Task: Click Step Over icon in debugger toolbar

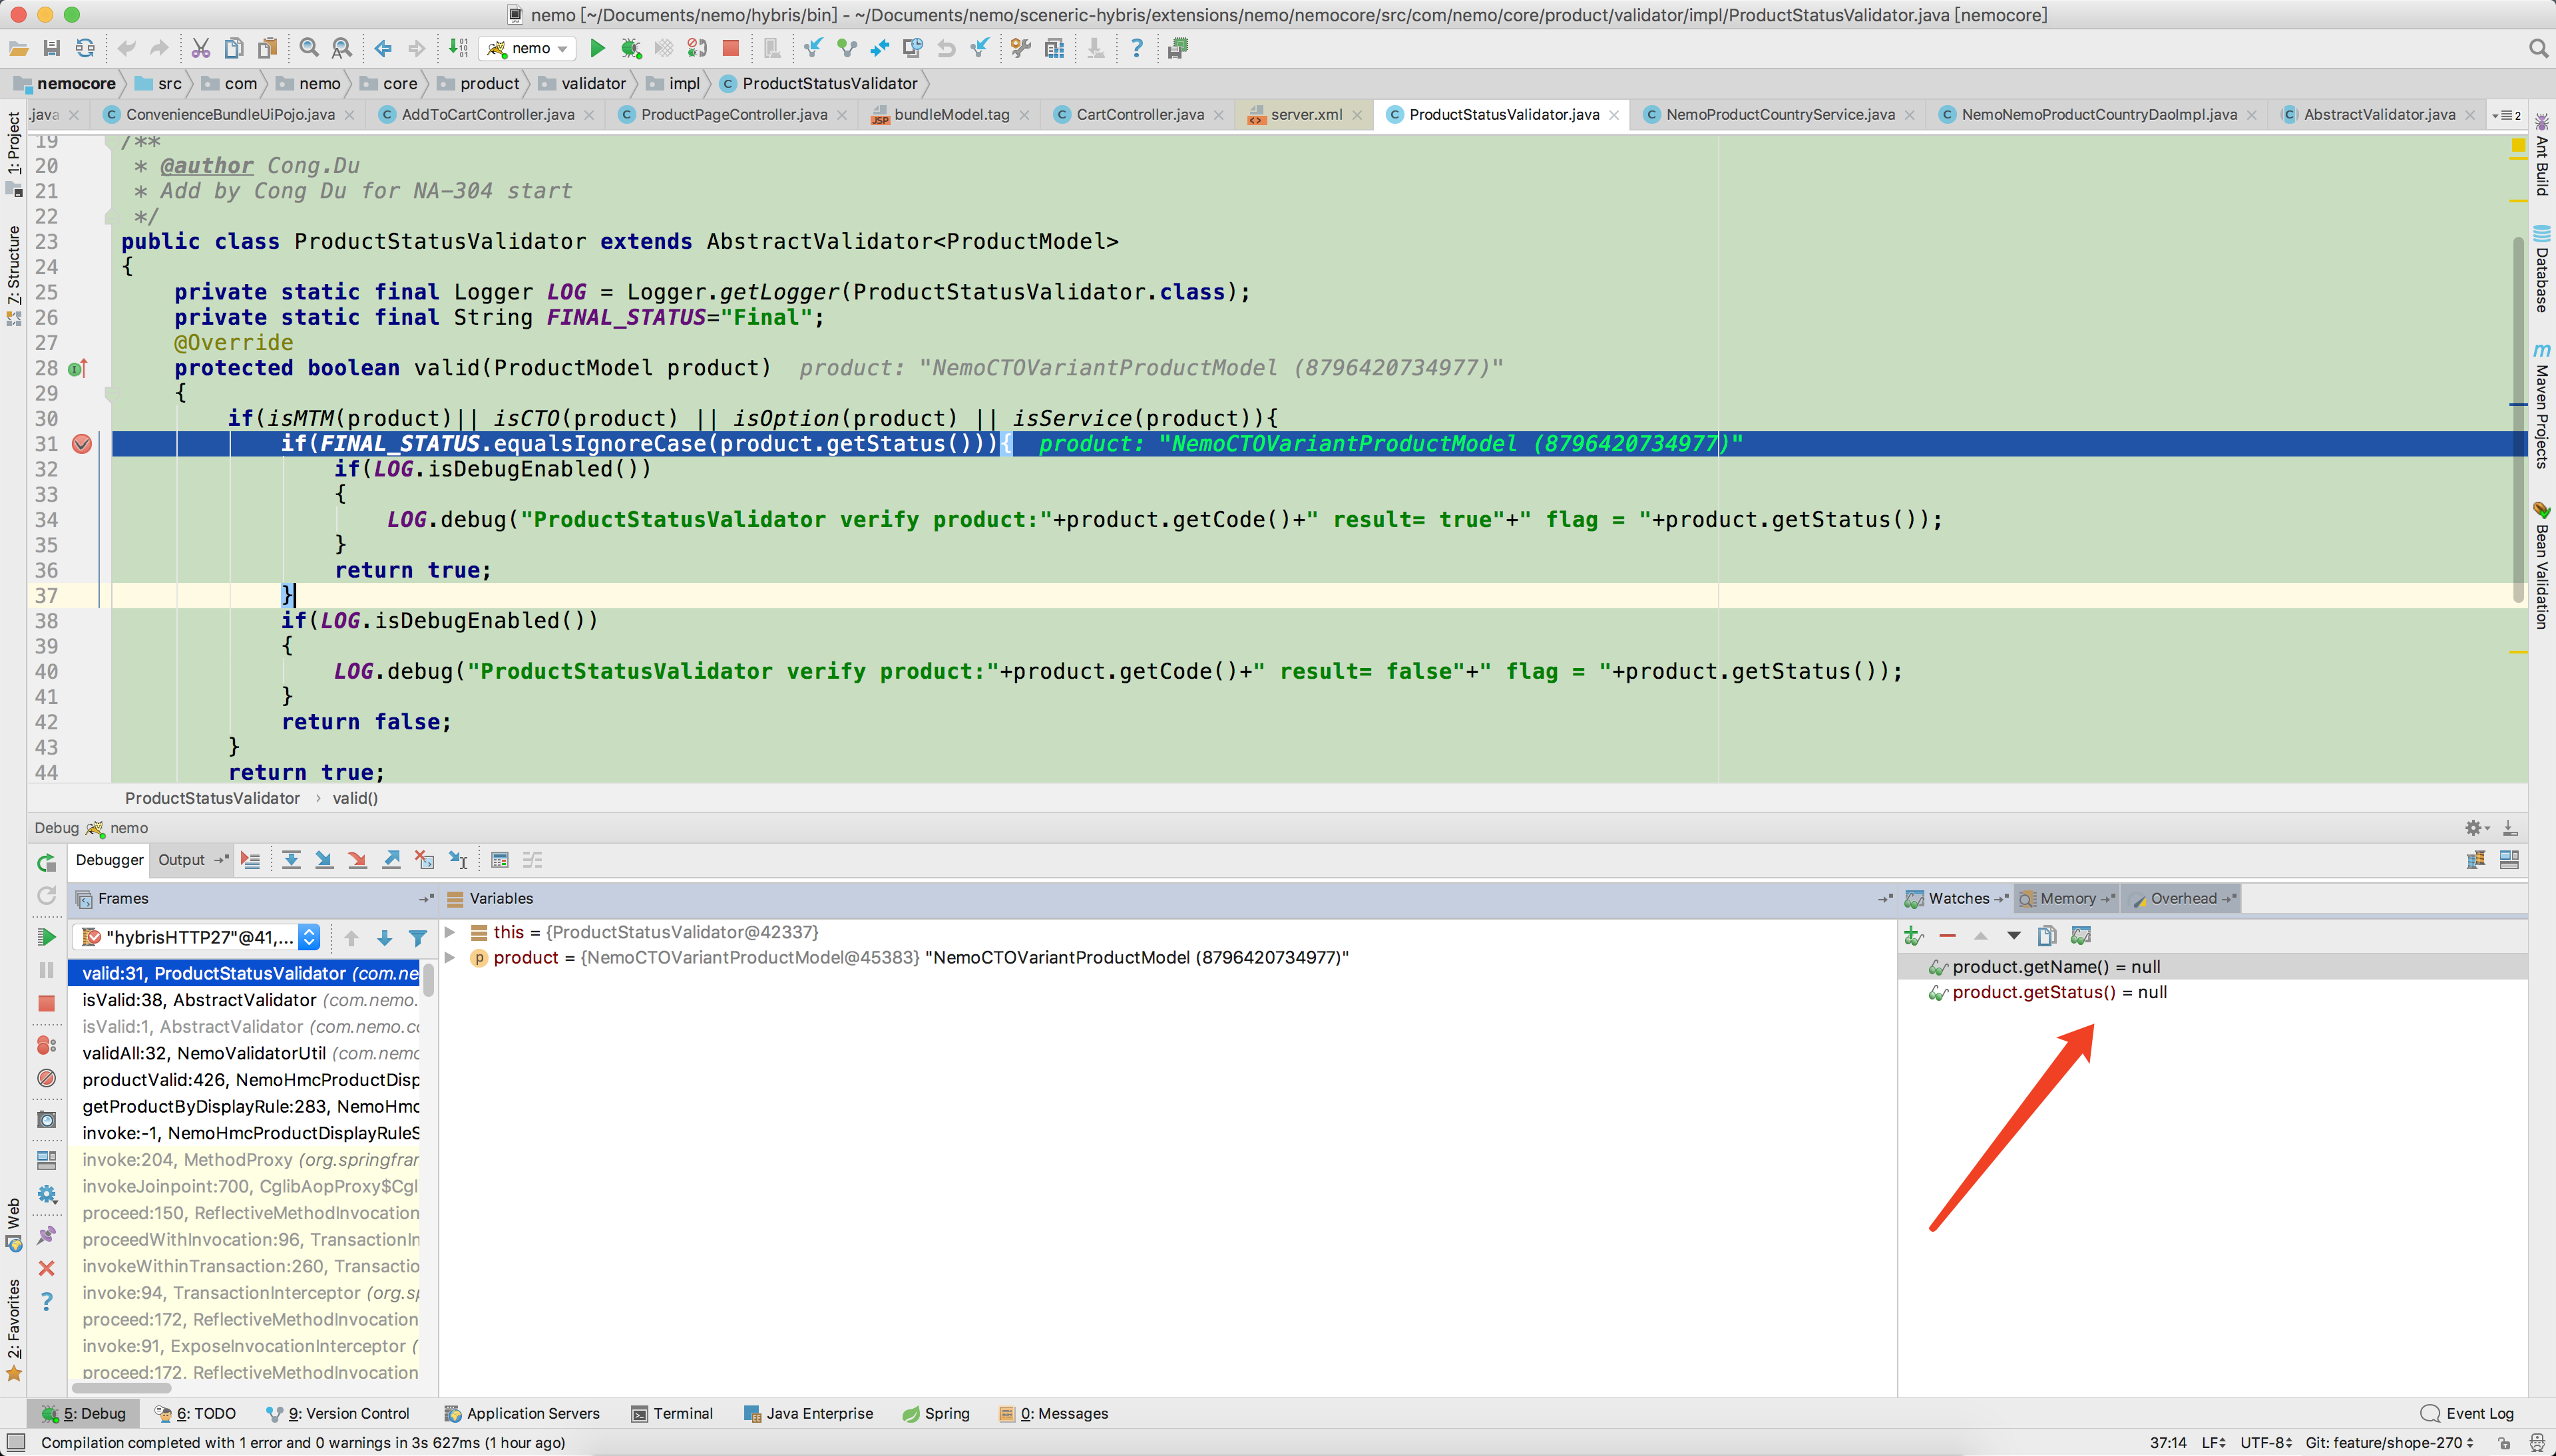Action: pyautogui.click(x=291, y=860)
